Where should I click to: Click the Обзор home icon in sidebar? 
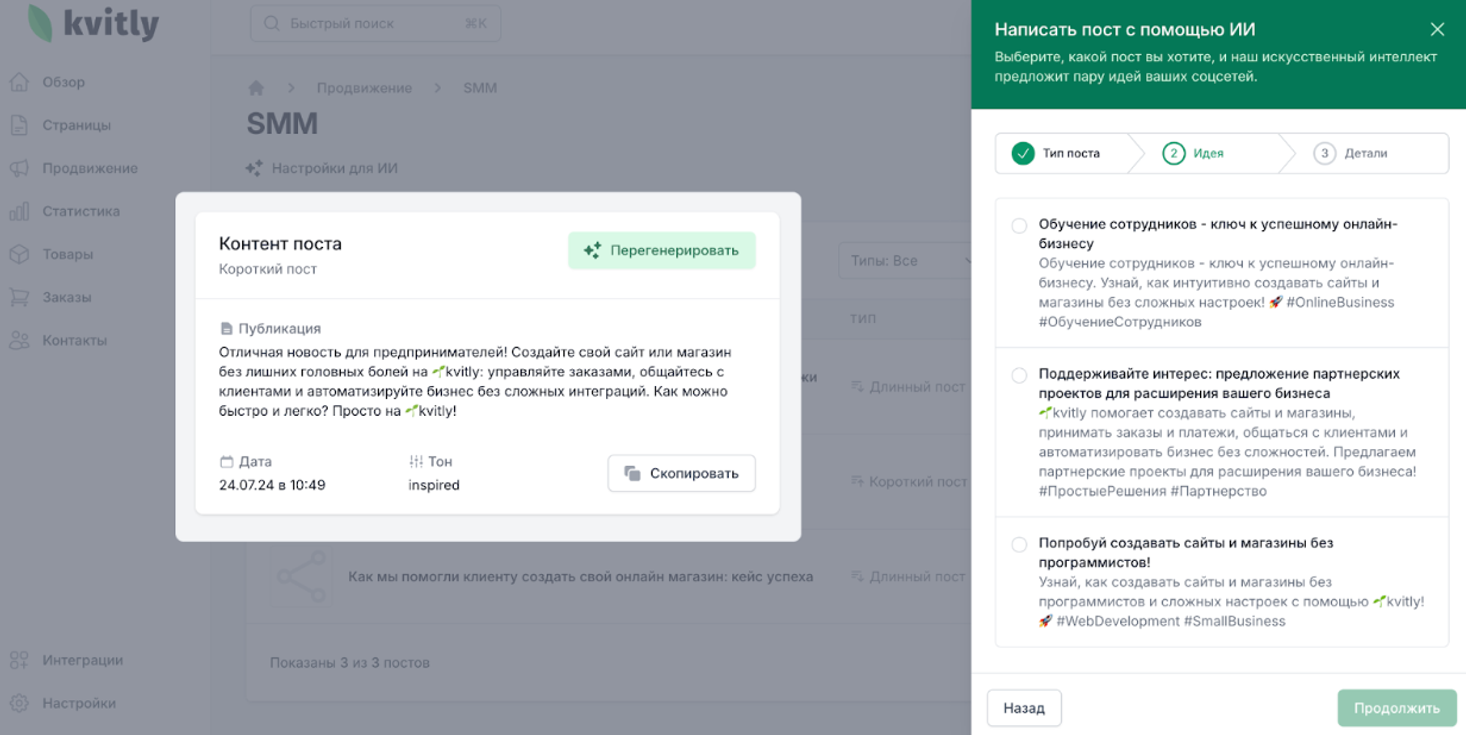pos(19,82)
